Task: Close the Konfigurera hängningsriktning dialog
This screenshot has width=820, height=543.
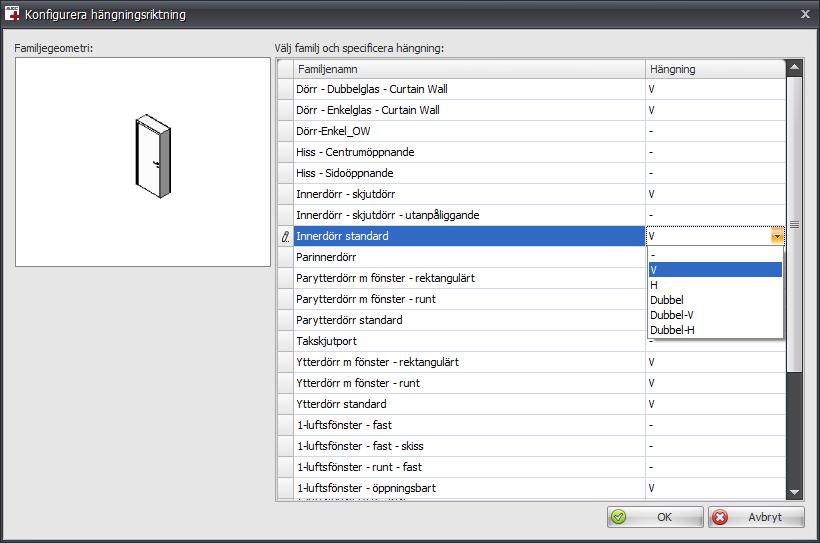Action: tap(805, 14)
